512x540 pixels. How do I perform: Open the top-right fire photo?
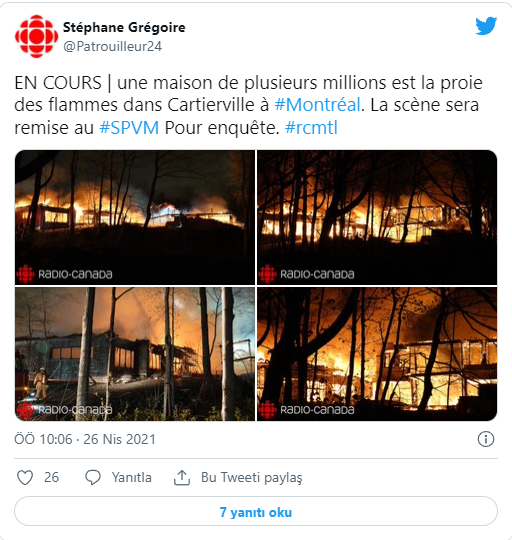(x=377, y=217)
